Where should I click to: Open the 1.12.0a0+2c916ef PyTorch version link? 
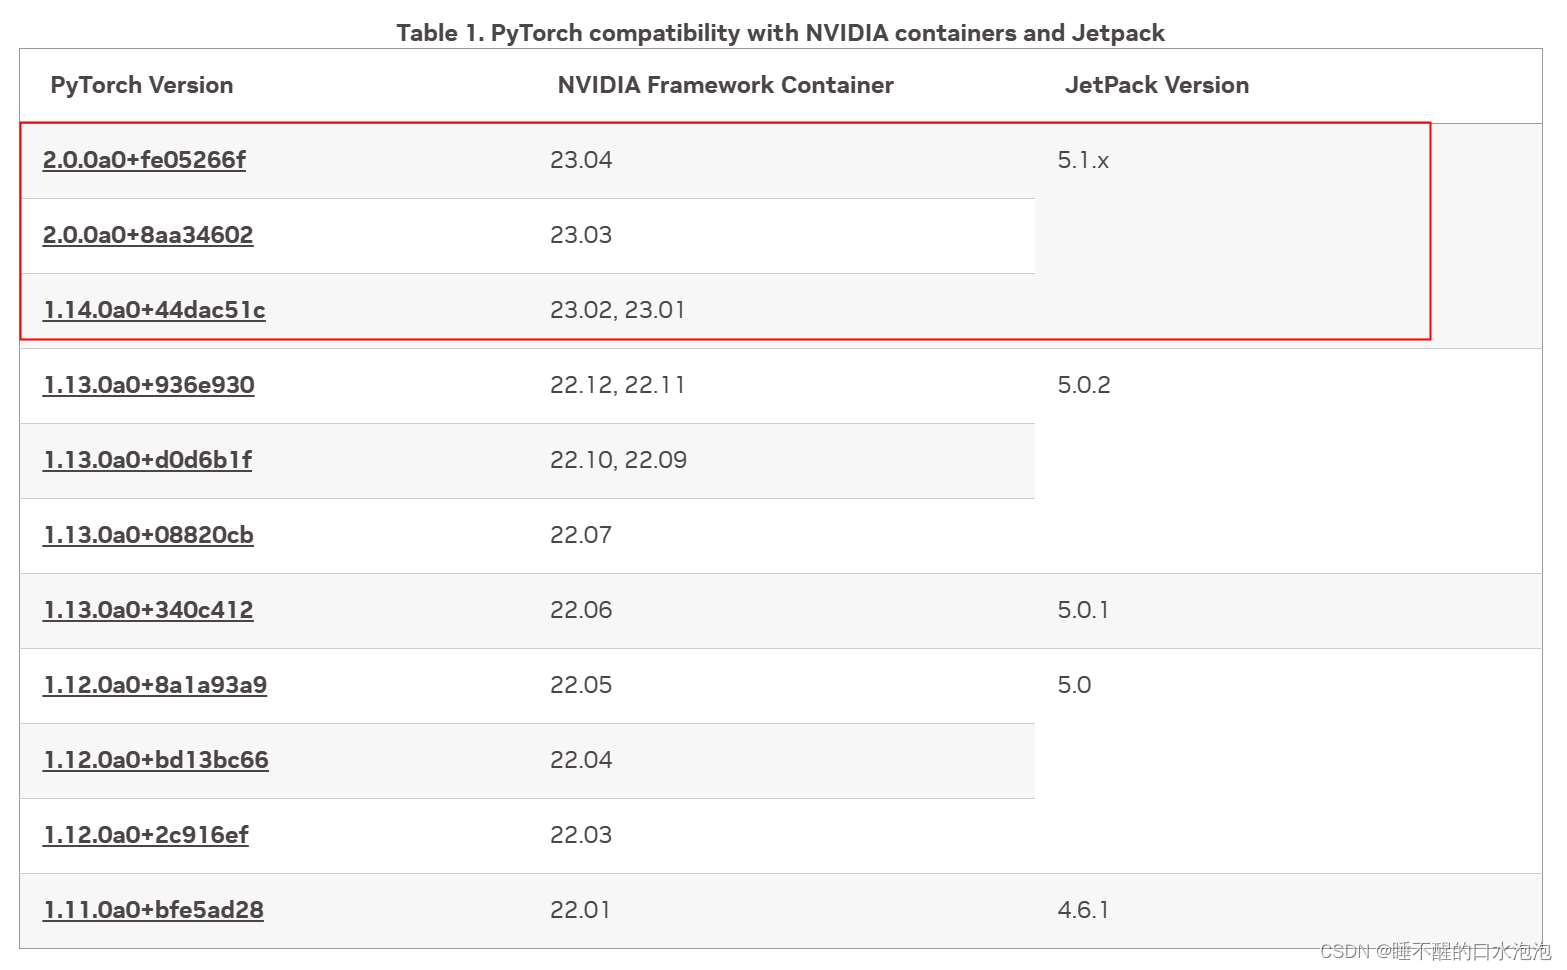(x=146, y=835)
